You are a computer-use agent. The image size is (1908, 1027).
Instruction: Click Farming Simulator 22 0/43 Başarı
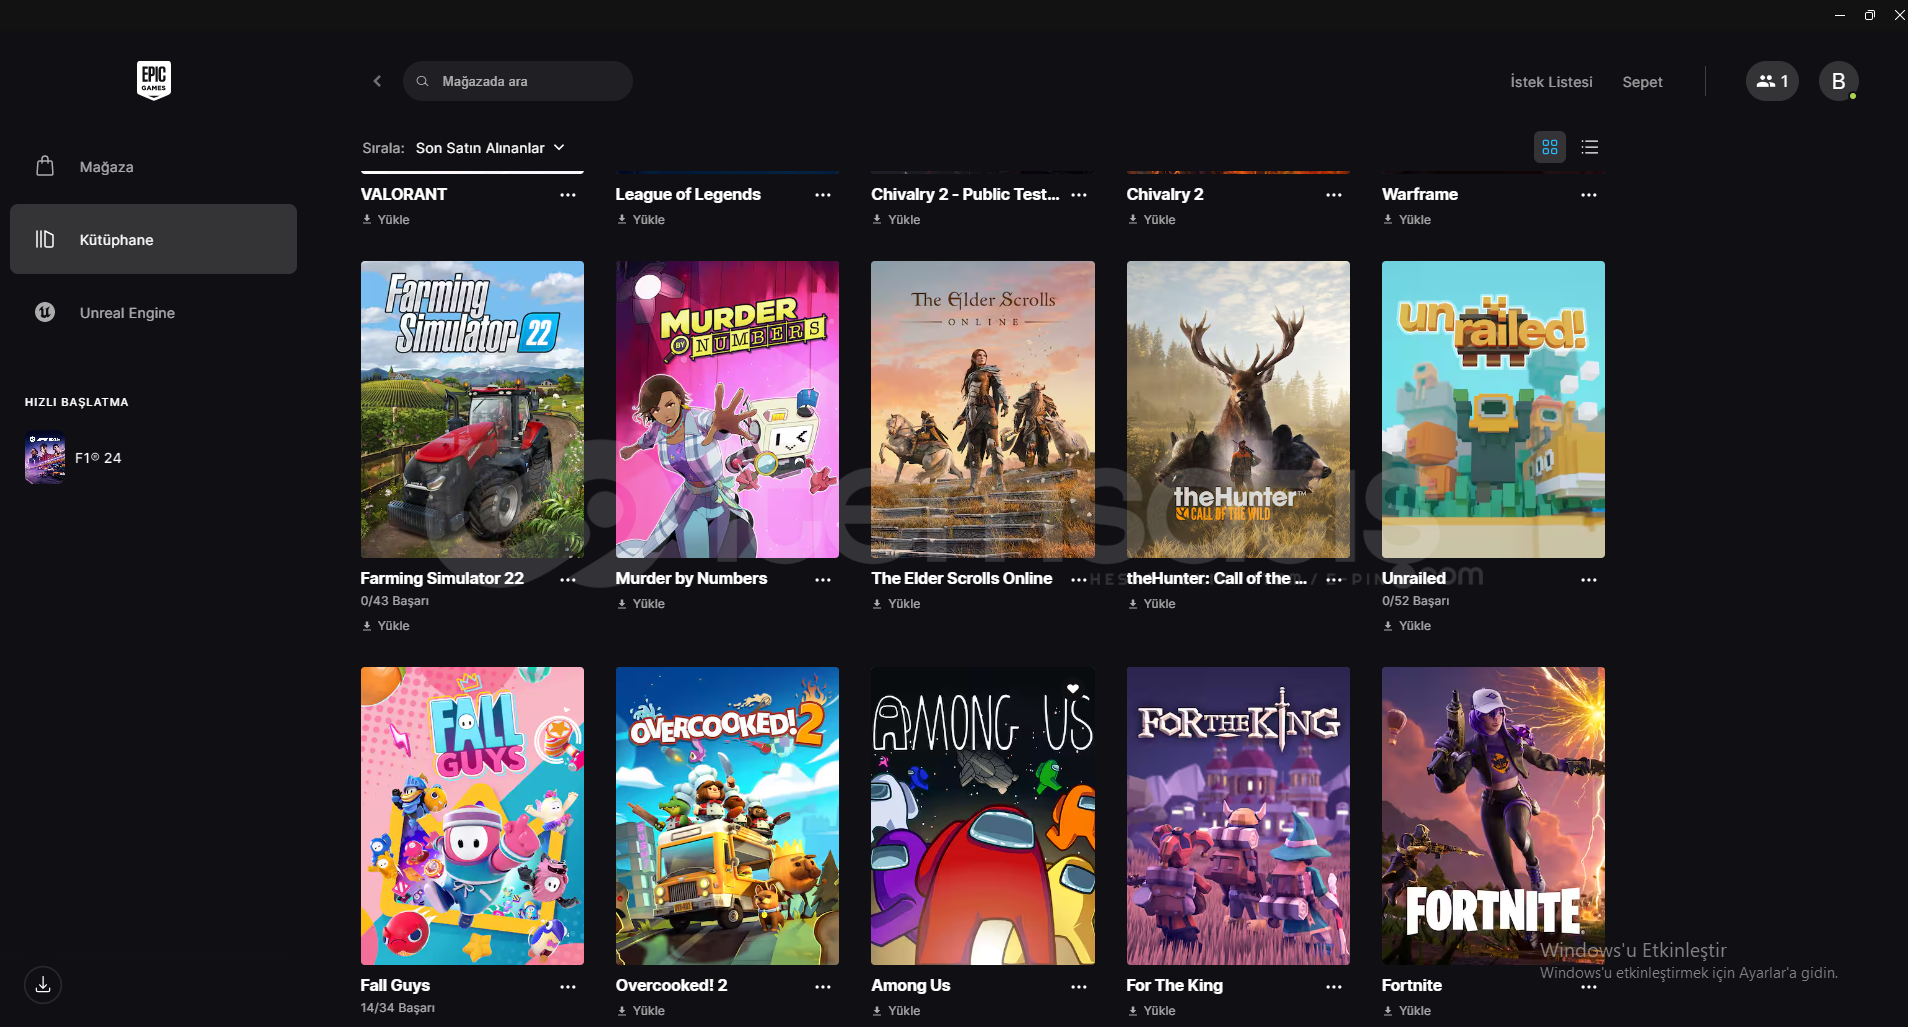pyautogui.click(x=395, y=601)
